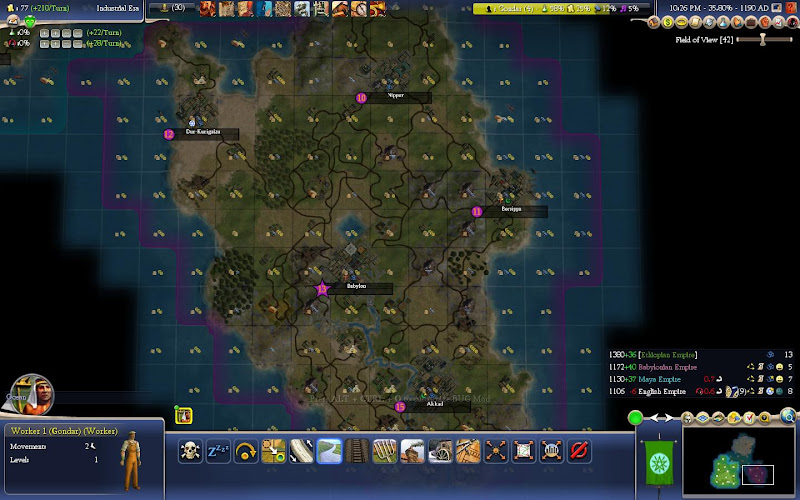Open the Foreign Advisor scroll icon

click(x=695, y=22)
